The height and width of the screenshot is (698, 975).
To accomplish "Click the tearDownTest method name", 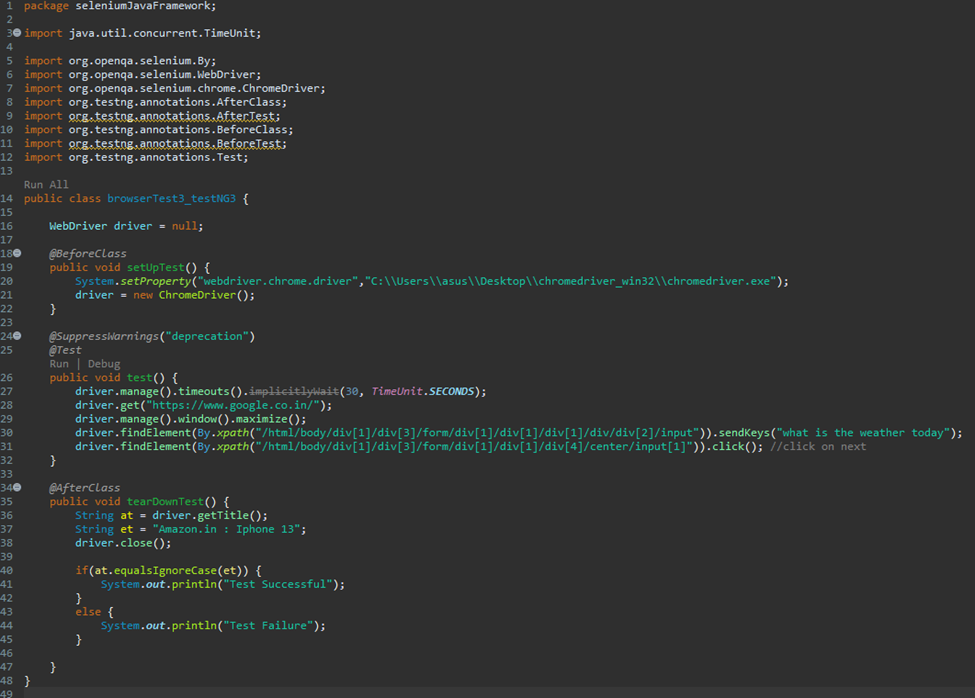I will tap(165, 502).
